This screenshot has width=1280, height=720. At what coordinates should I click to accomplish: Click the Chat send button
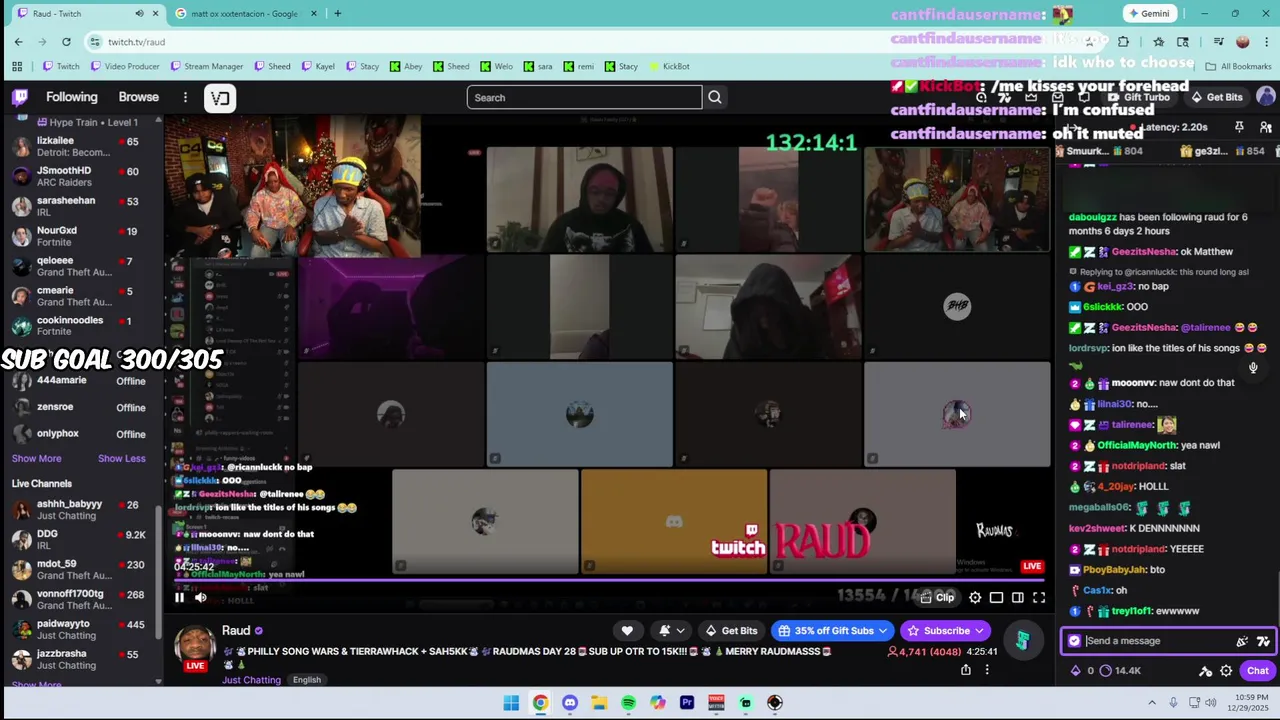coord(1257,671)
